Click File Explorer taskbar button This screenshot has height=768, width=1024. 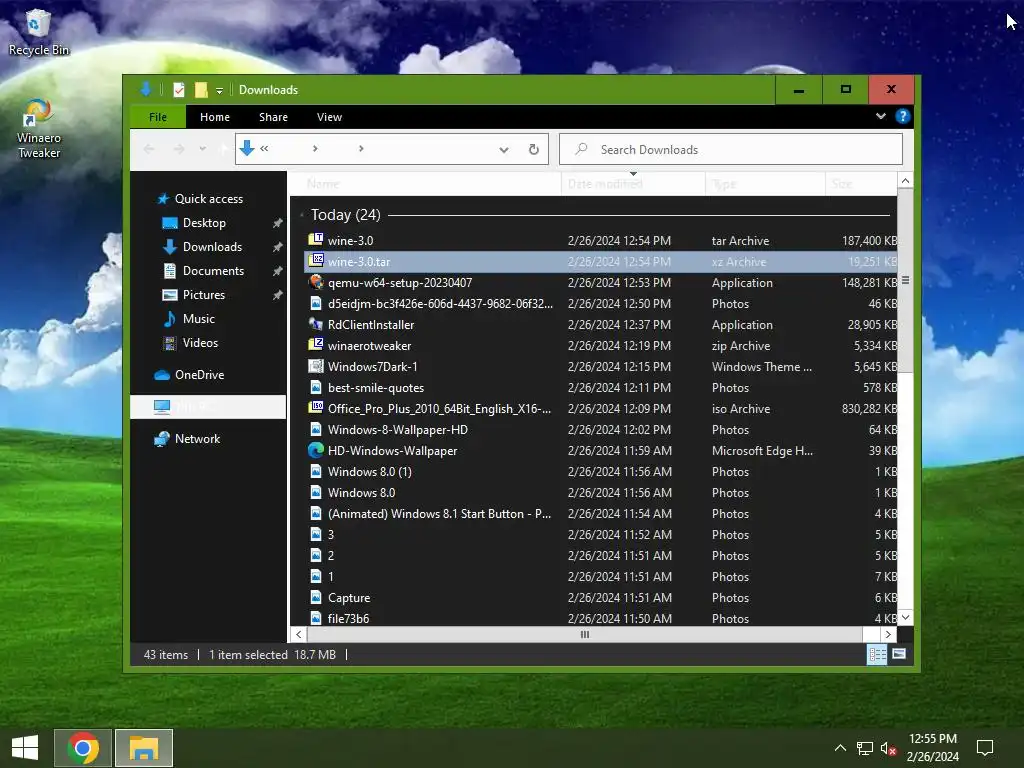pos(144,748)
